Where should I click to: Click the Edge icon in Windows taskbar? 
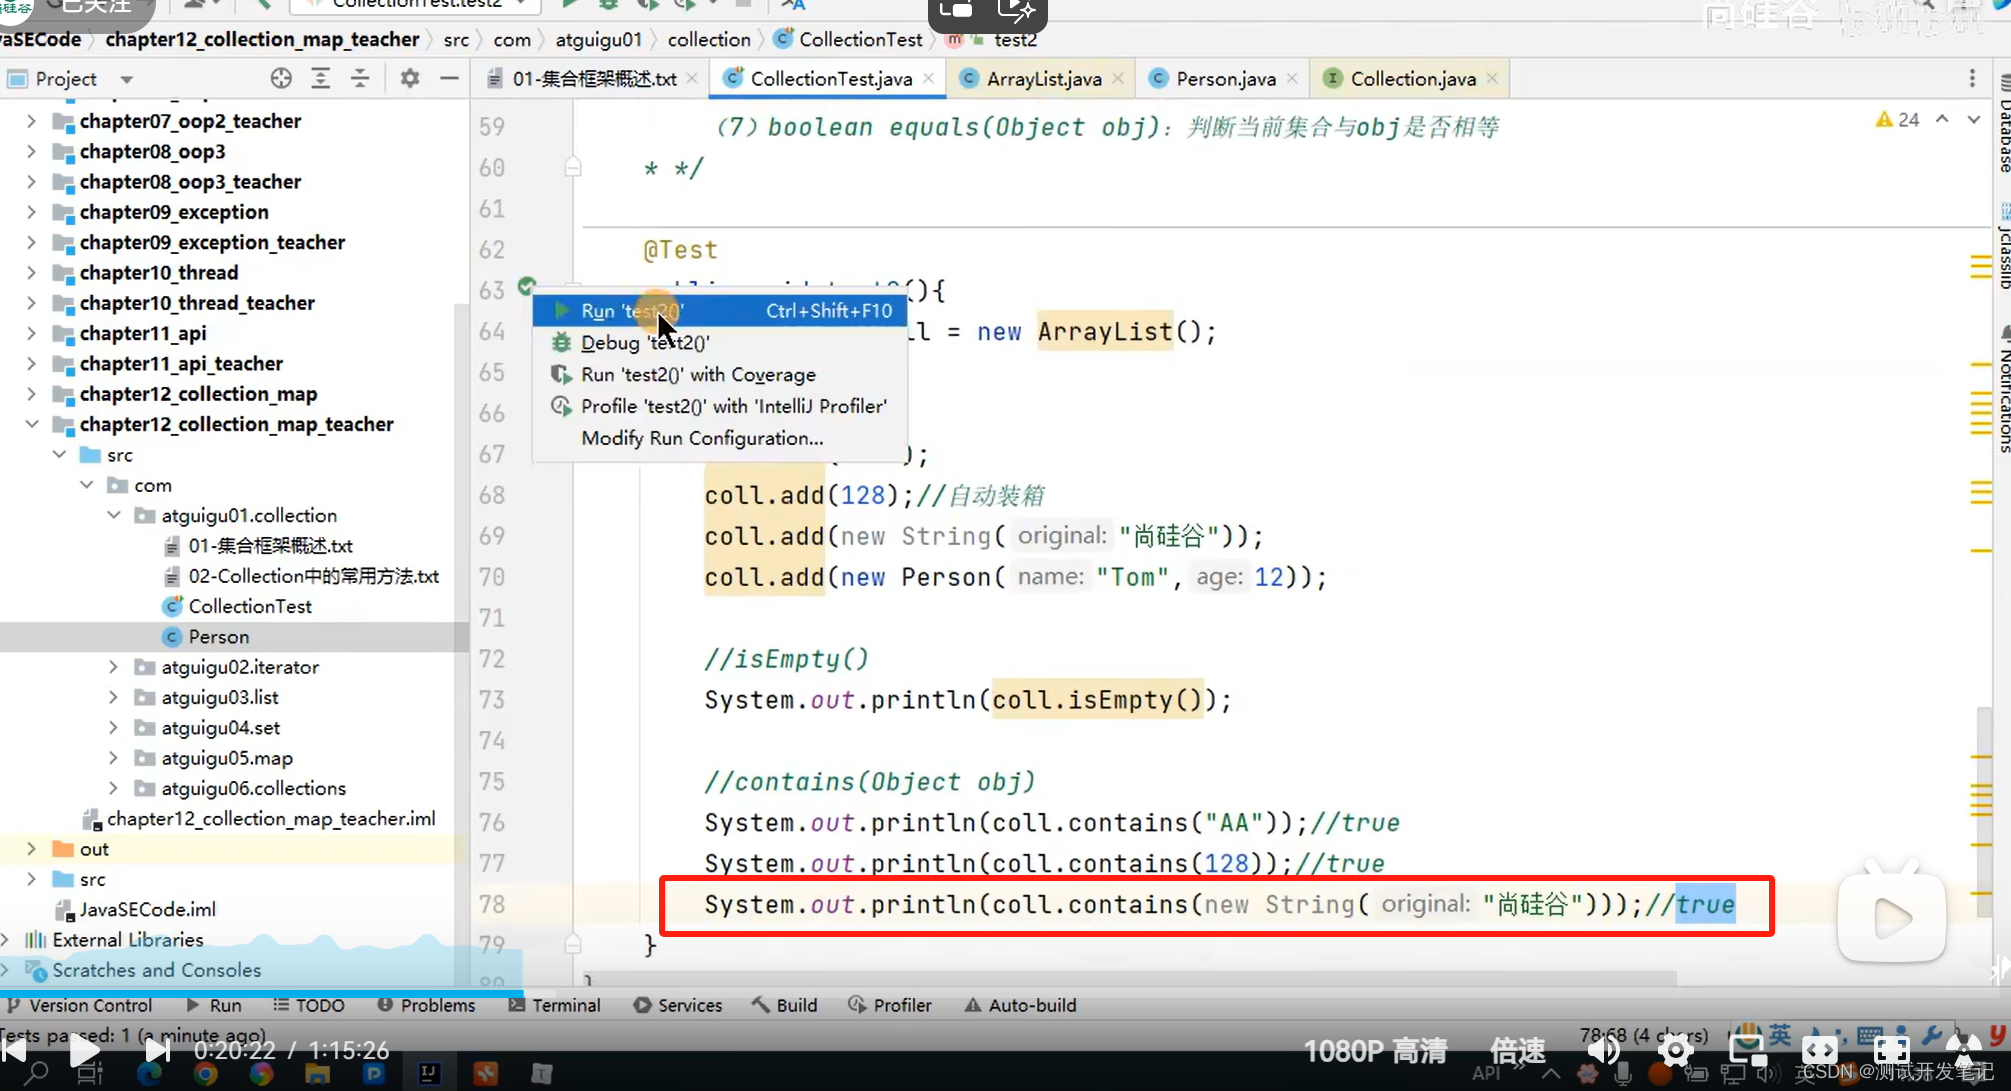coord(149,1073)
